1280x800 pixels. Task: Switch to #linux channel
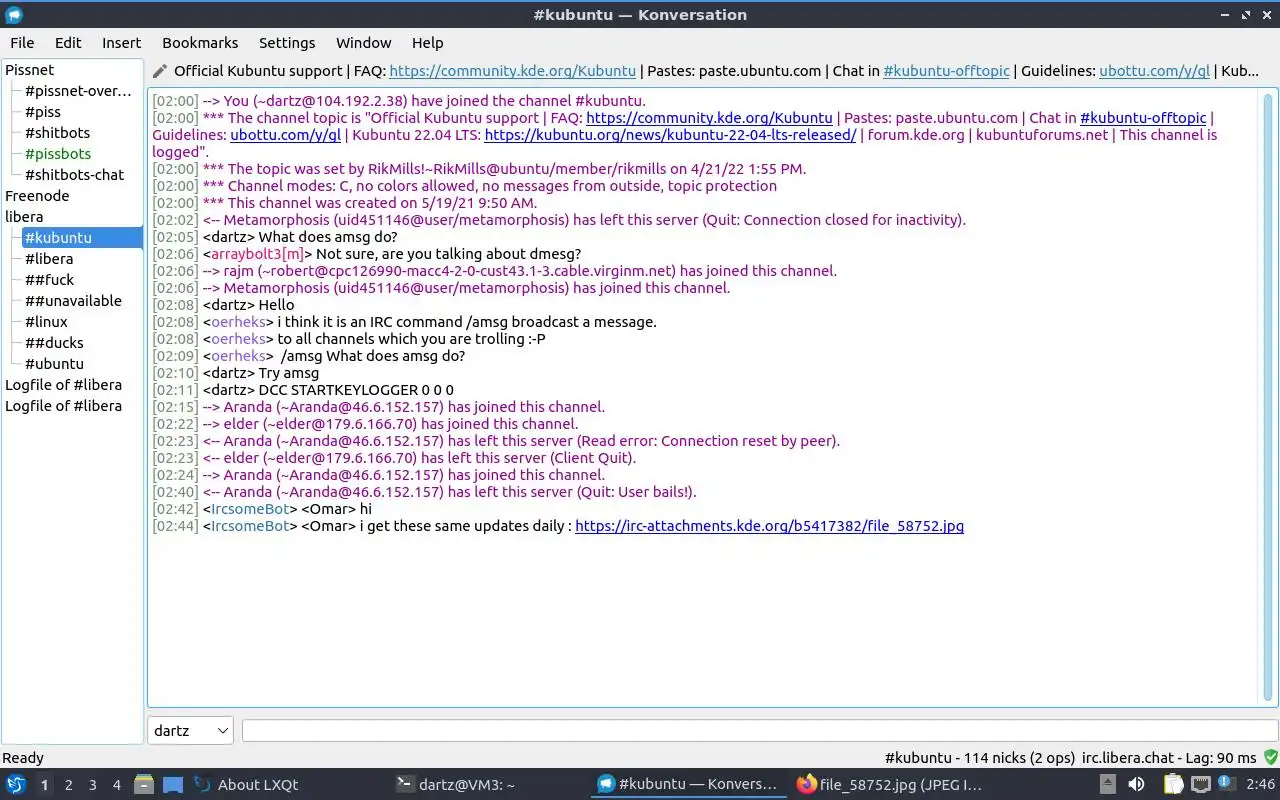click(x=46, y=322)
